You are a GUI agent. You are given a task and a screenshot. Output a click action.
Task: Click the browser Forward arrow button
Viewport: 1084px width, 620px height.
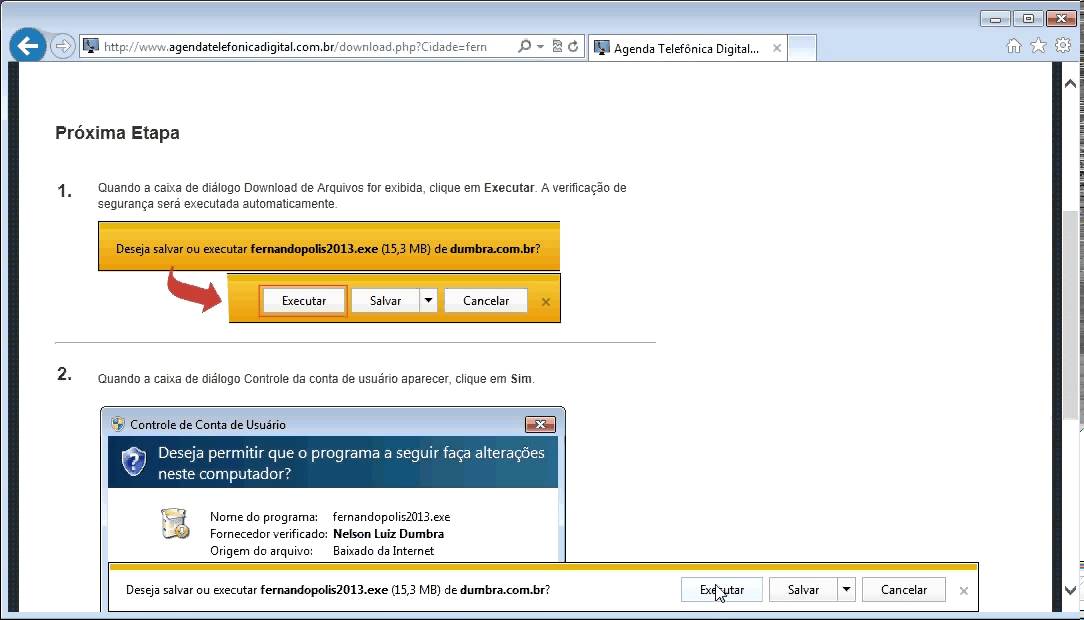[x=63, y=47]
